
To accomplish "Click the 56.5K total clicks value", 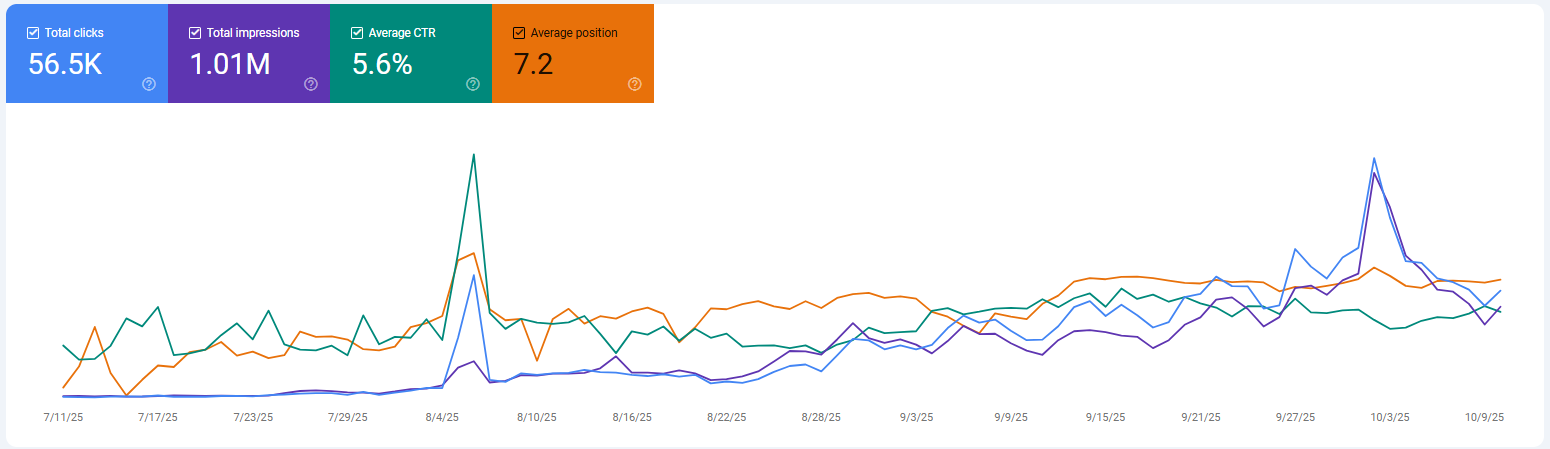I will pos(65,64).
